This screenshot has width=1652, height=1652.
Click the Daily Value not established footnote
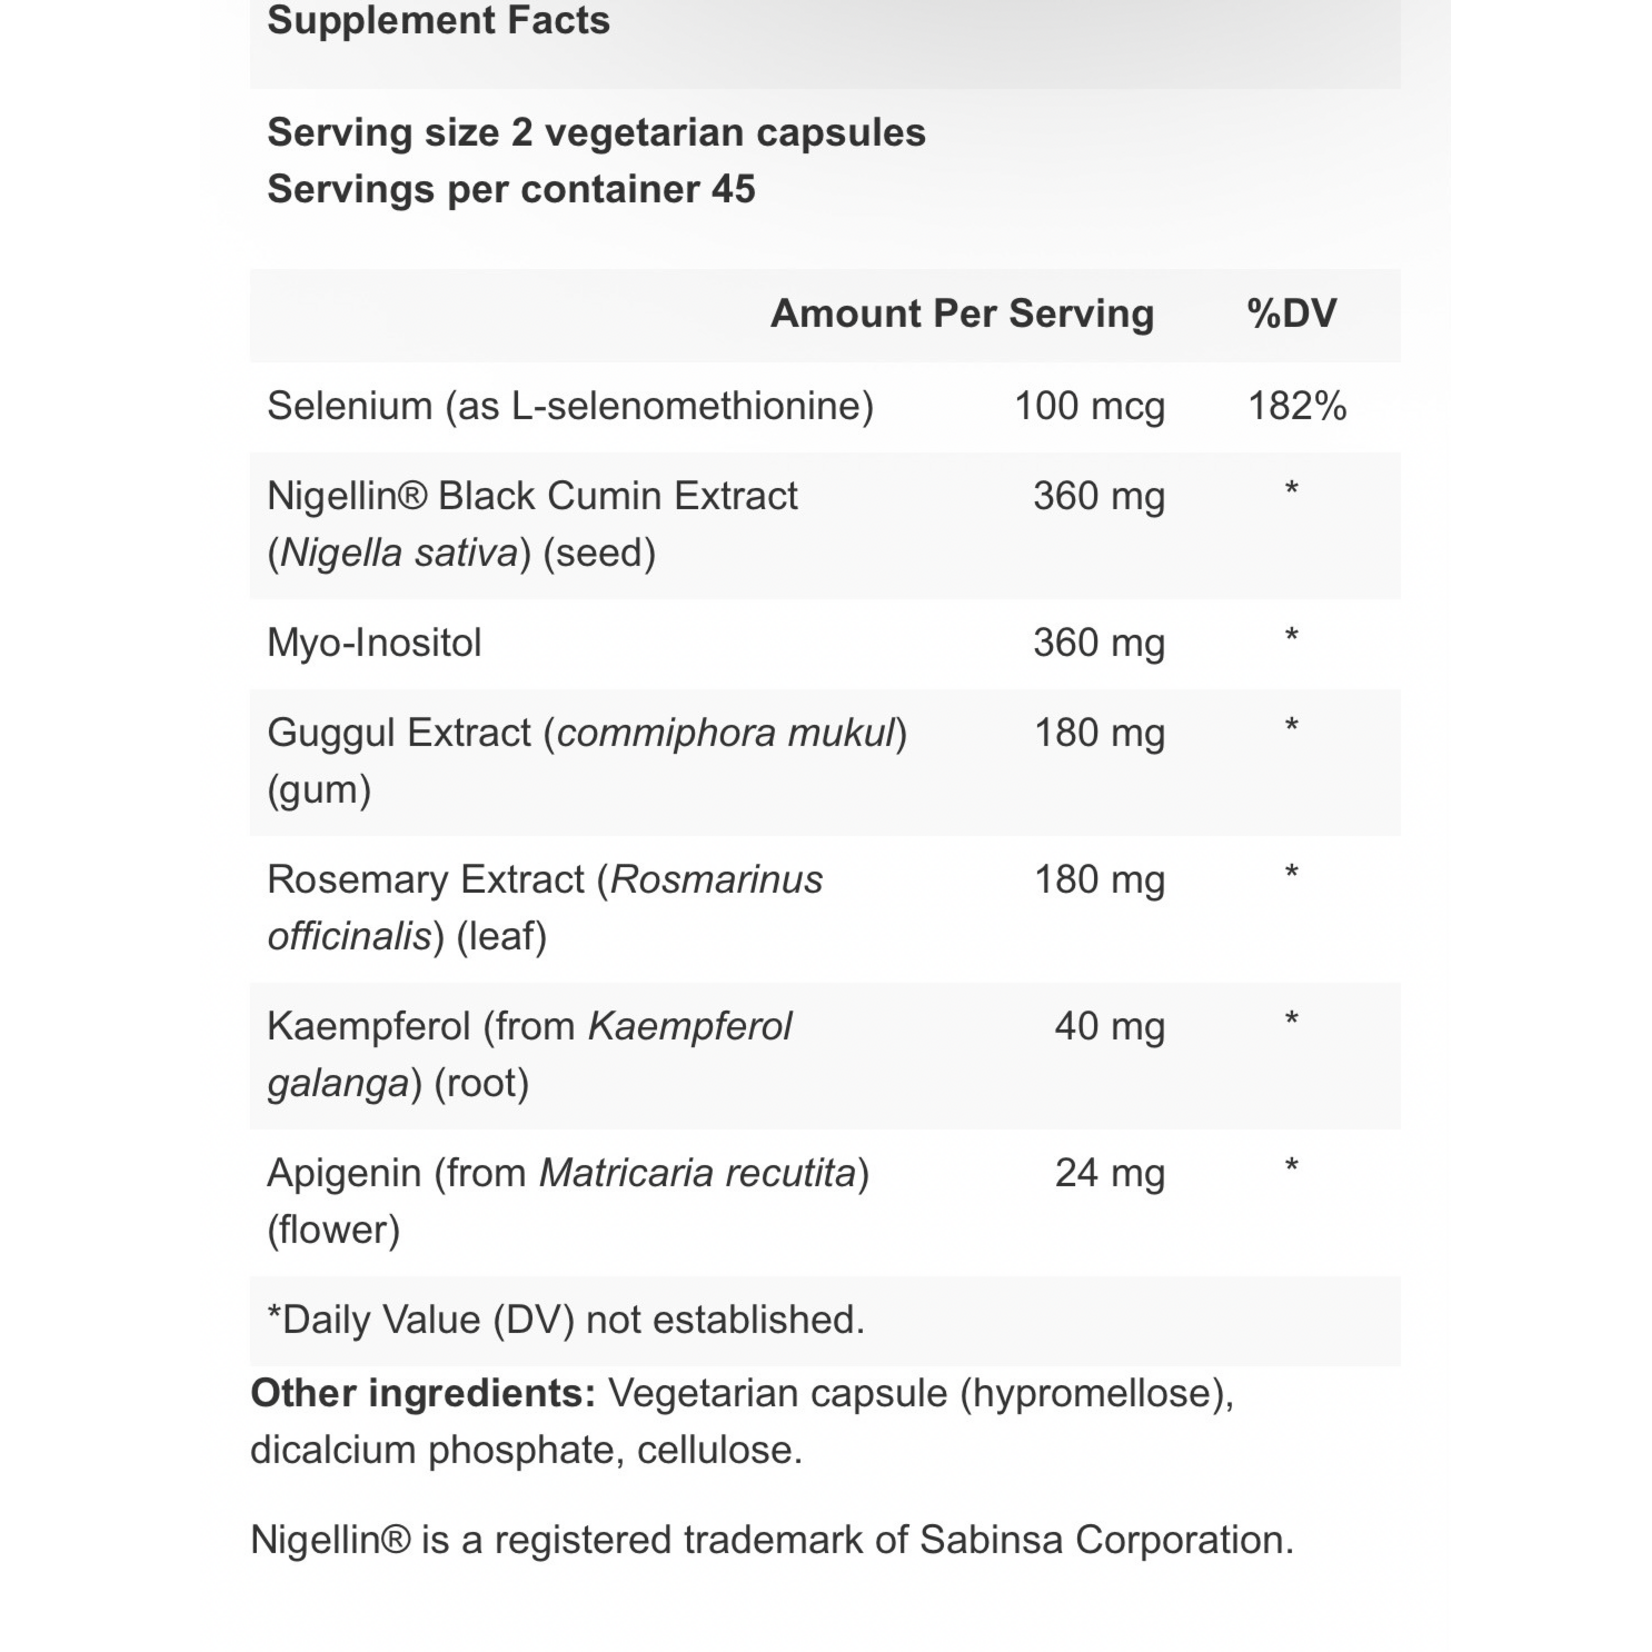pos(566,1320)
